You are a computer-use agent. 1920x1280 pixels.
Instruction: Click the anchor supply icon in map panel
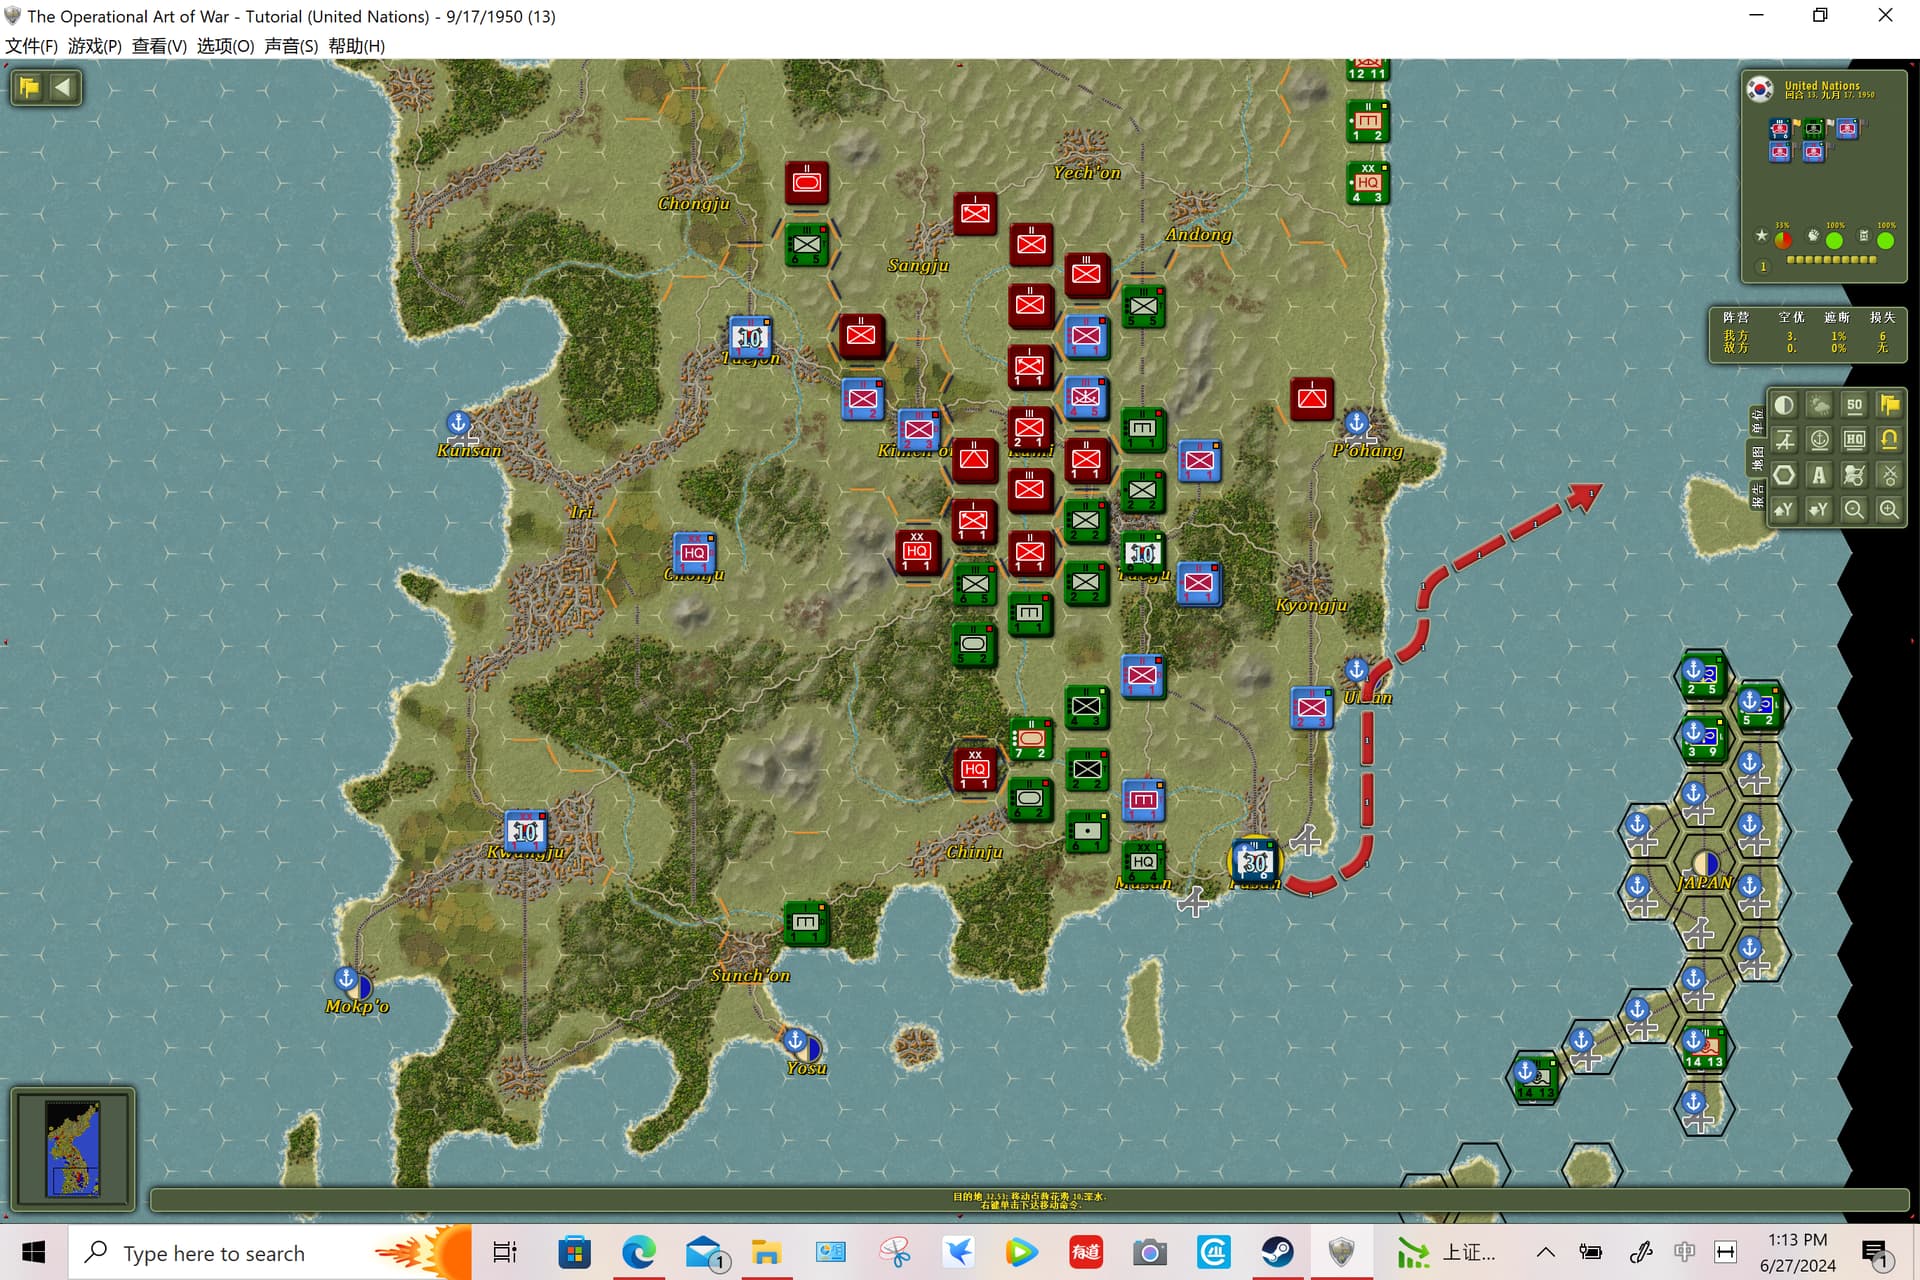tap(1819, 440)
